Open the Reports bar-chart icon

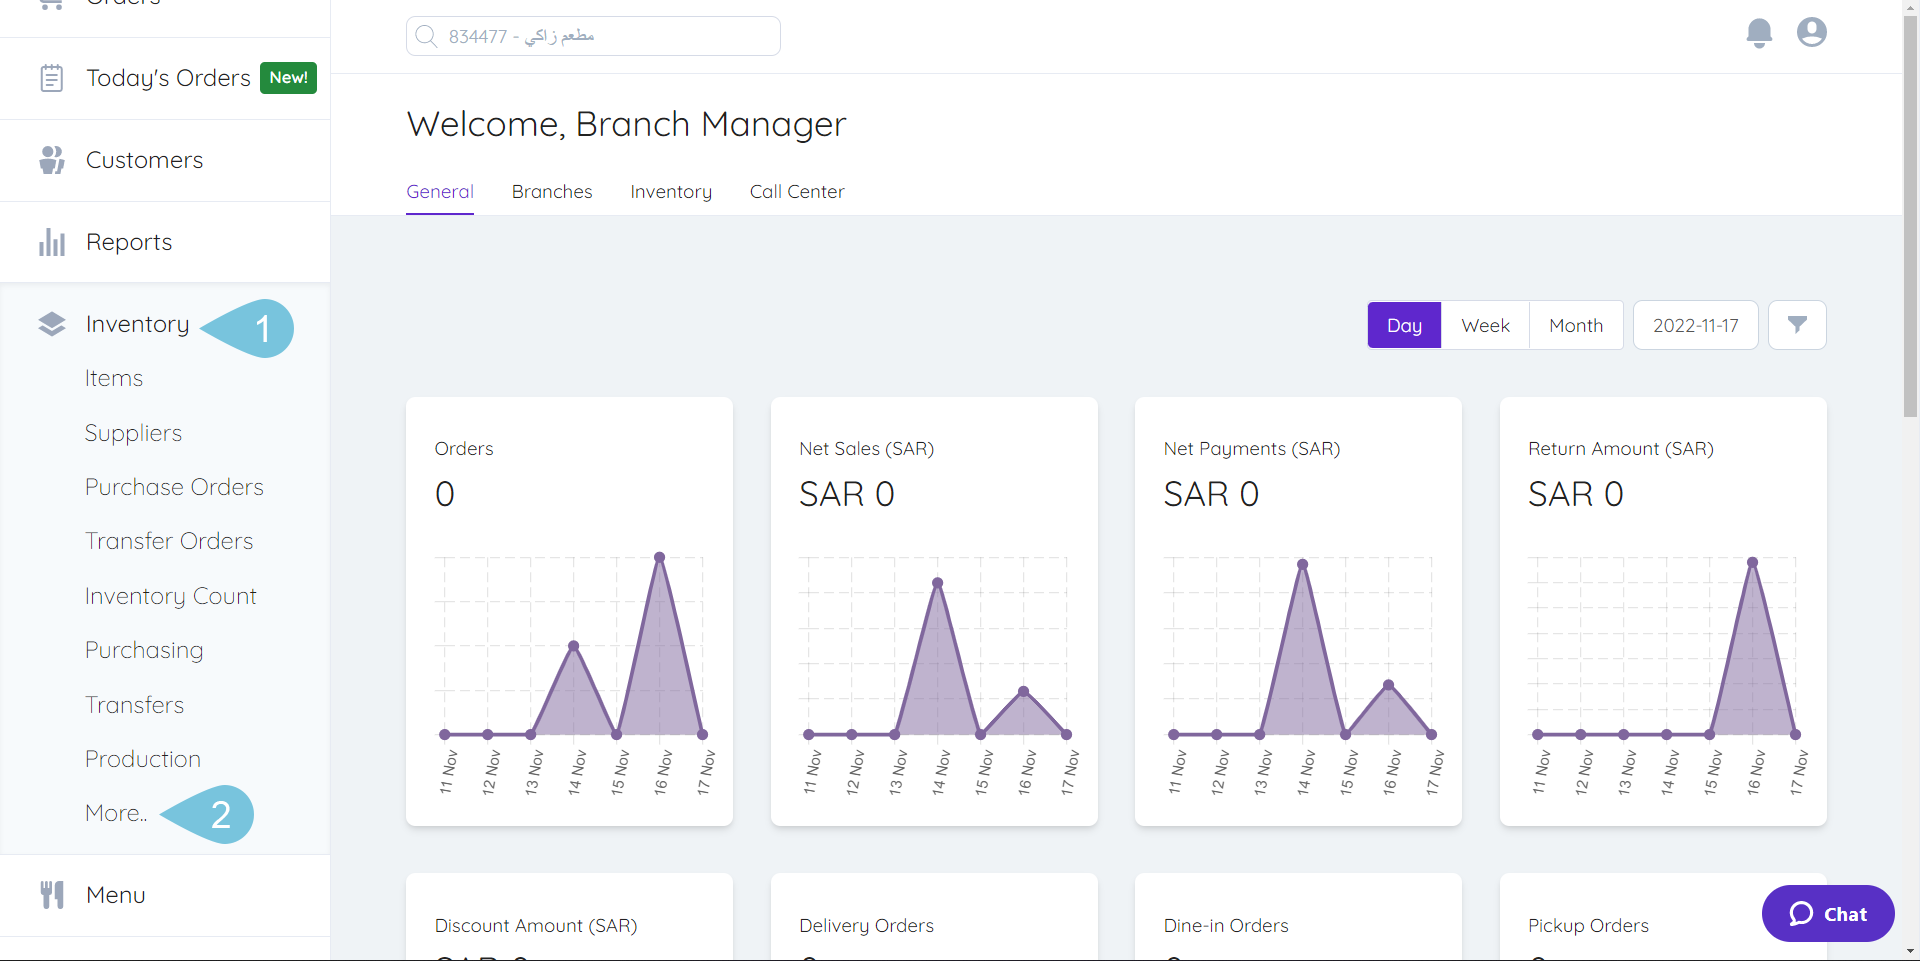[51, 241]
